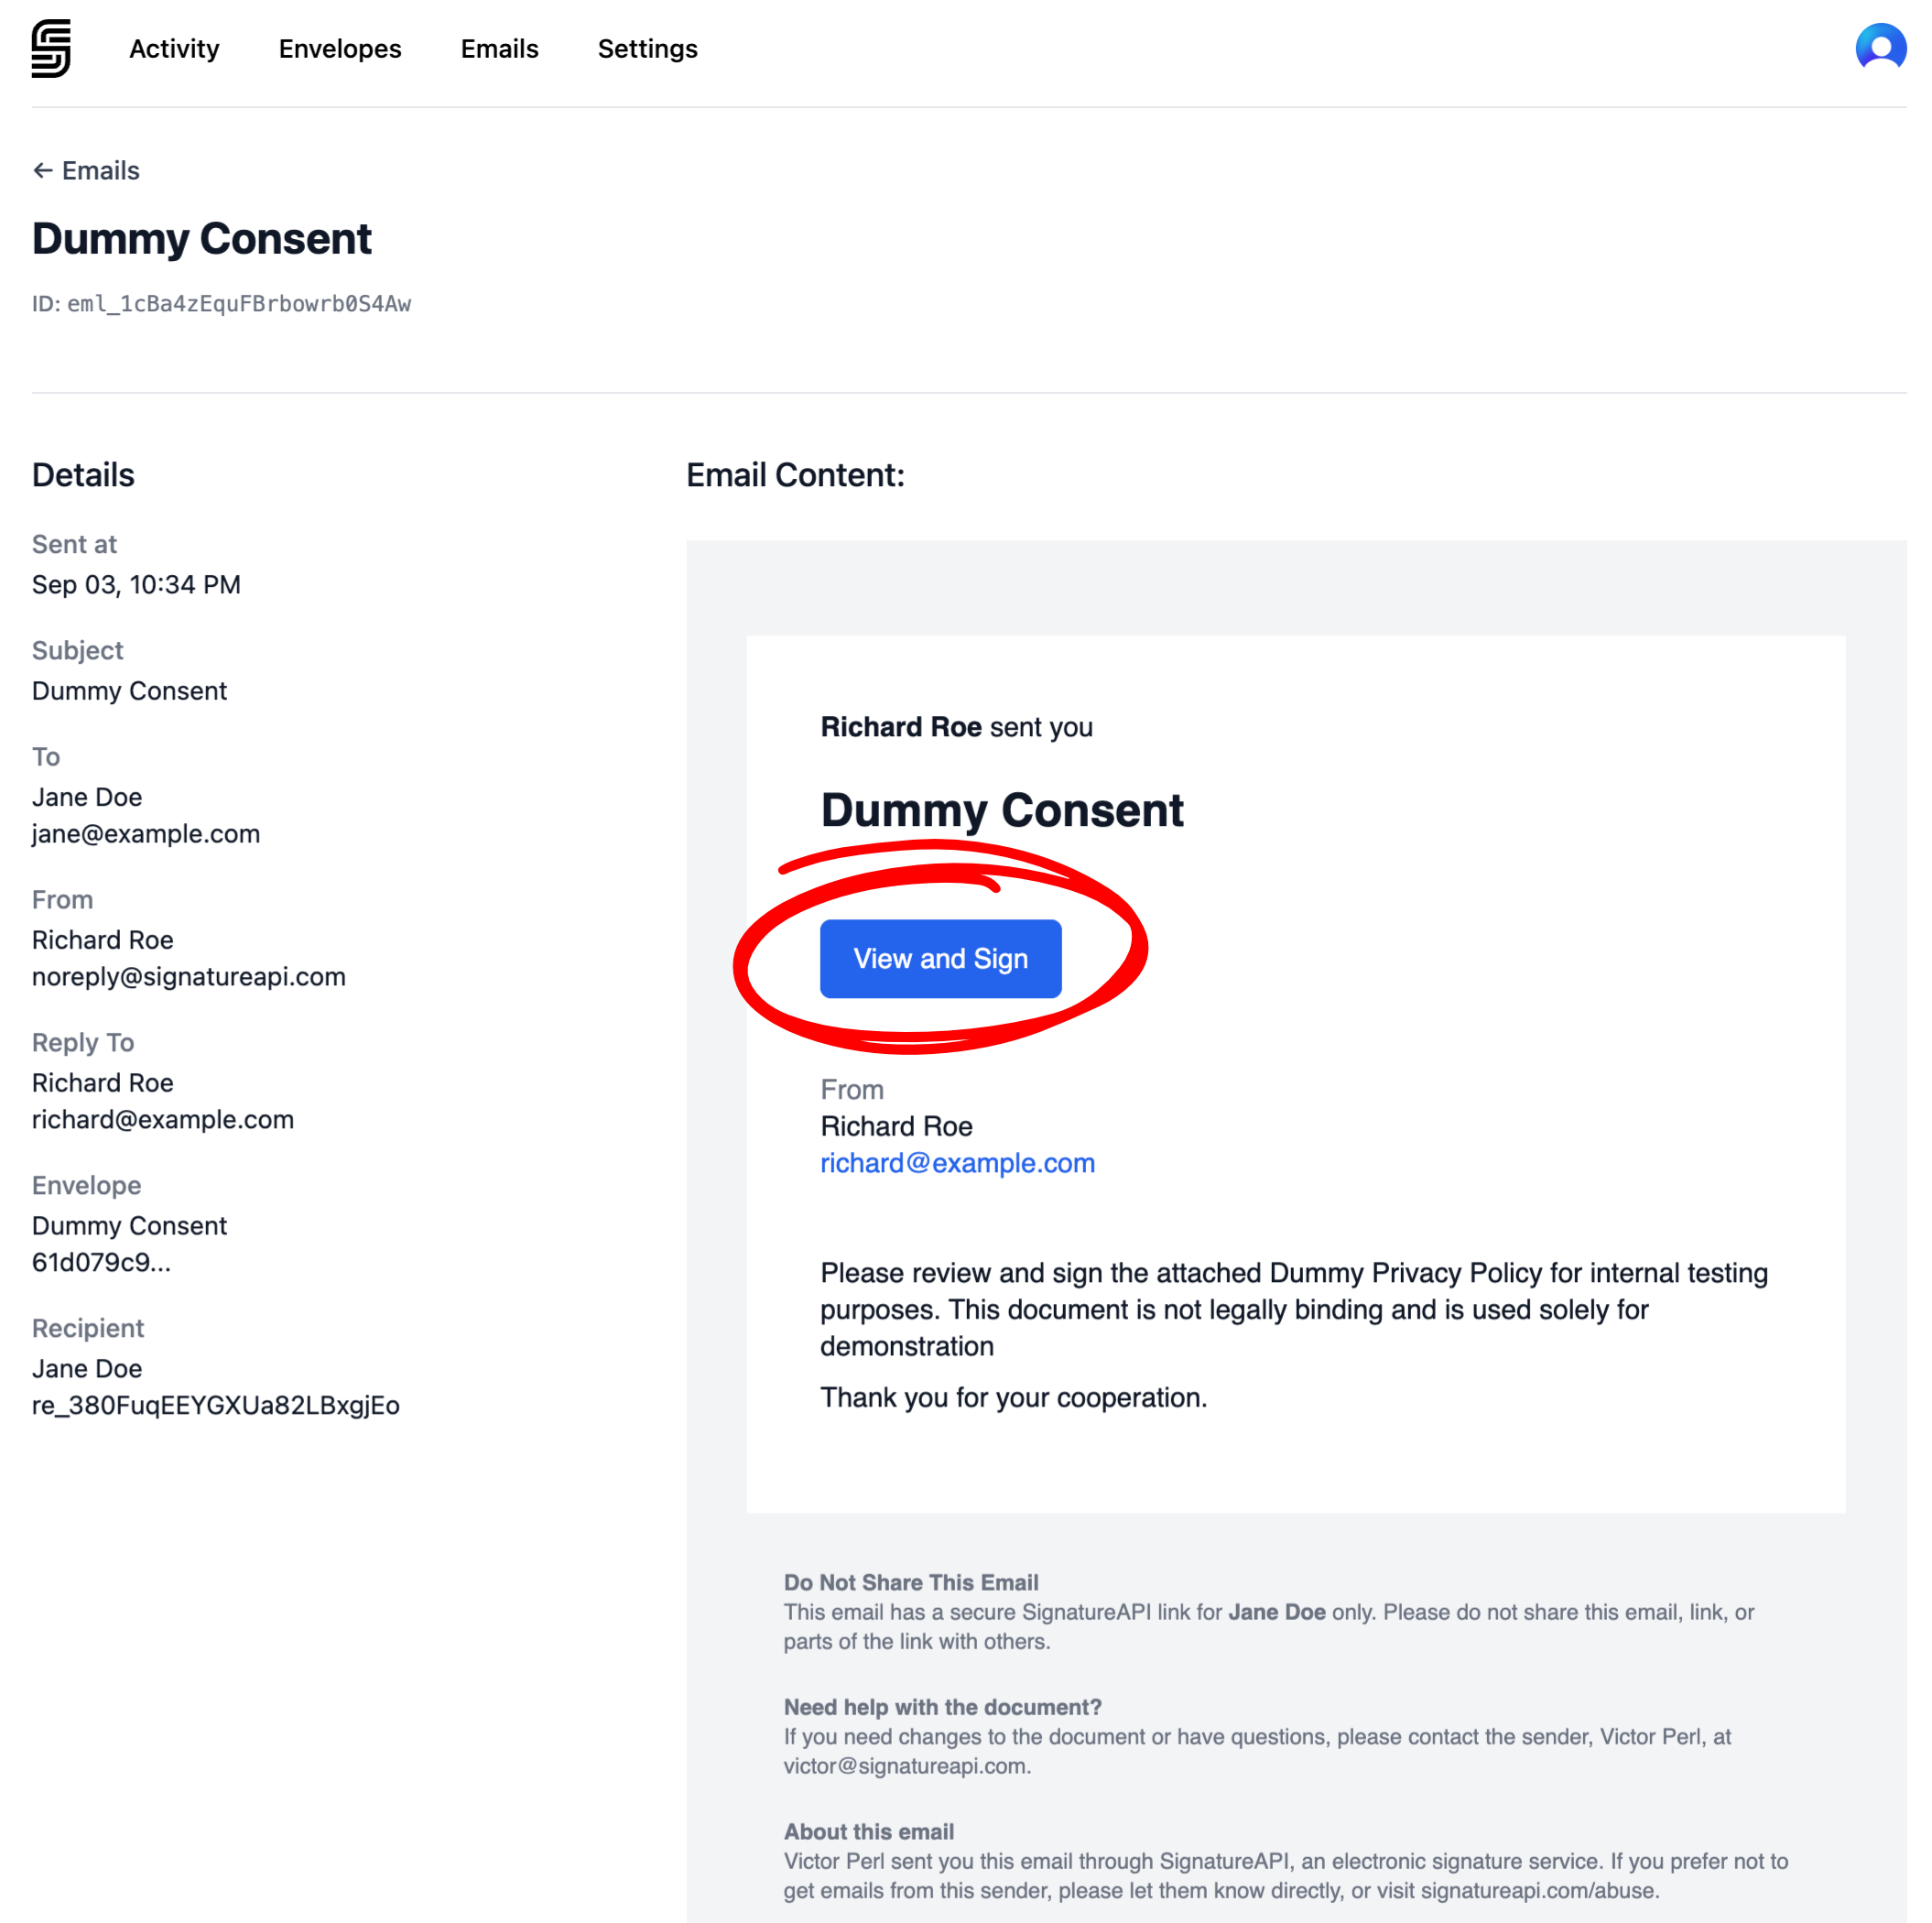Open the user profile avatar

click(x=1880, y=48)
